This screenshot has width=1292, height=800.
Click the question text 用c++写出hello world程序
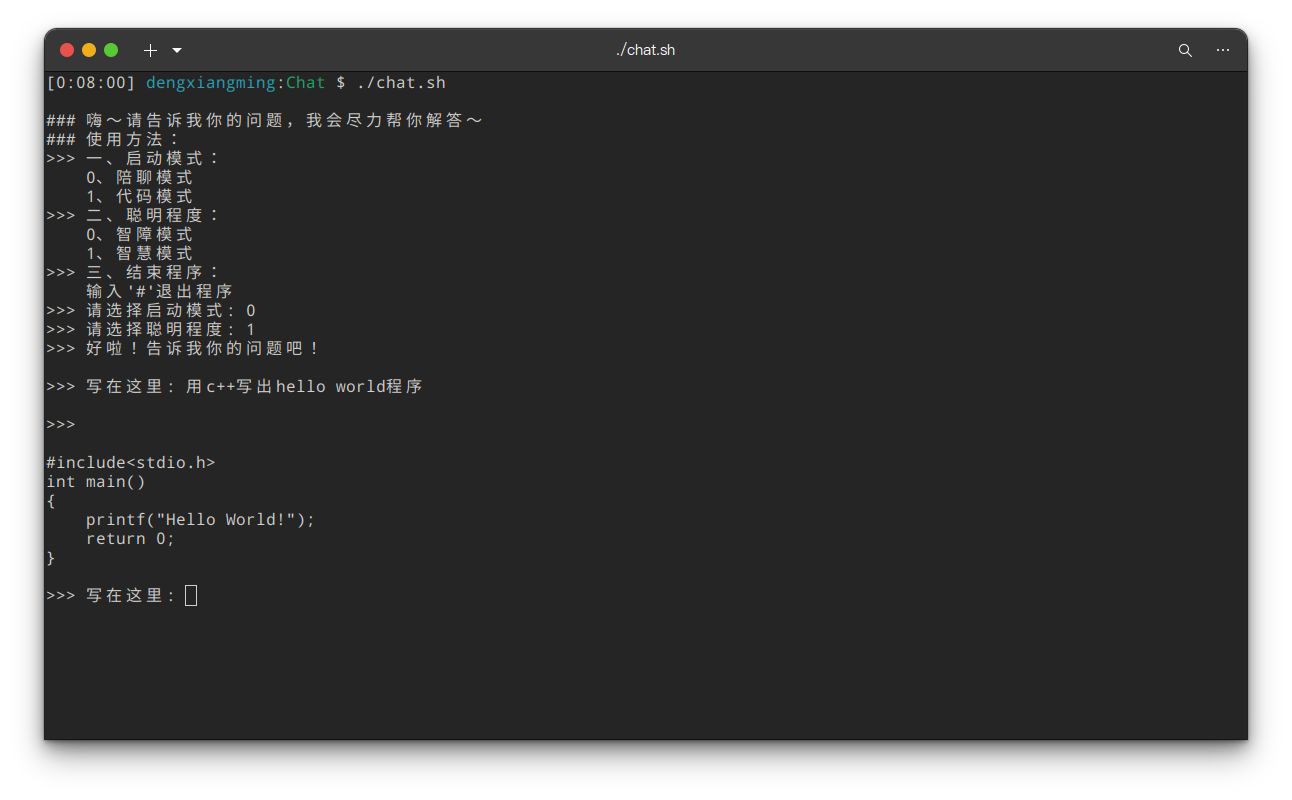pyautogui.click(x=304, y=386)
